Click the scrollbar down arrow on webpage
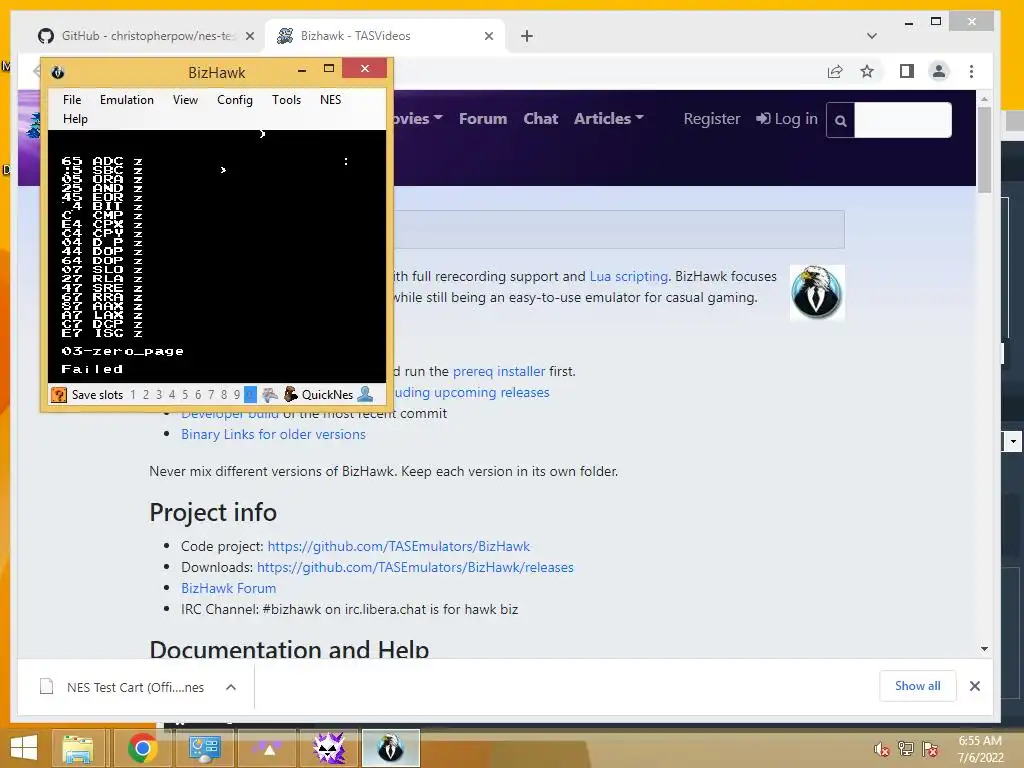 [x=984, y=649]
